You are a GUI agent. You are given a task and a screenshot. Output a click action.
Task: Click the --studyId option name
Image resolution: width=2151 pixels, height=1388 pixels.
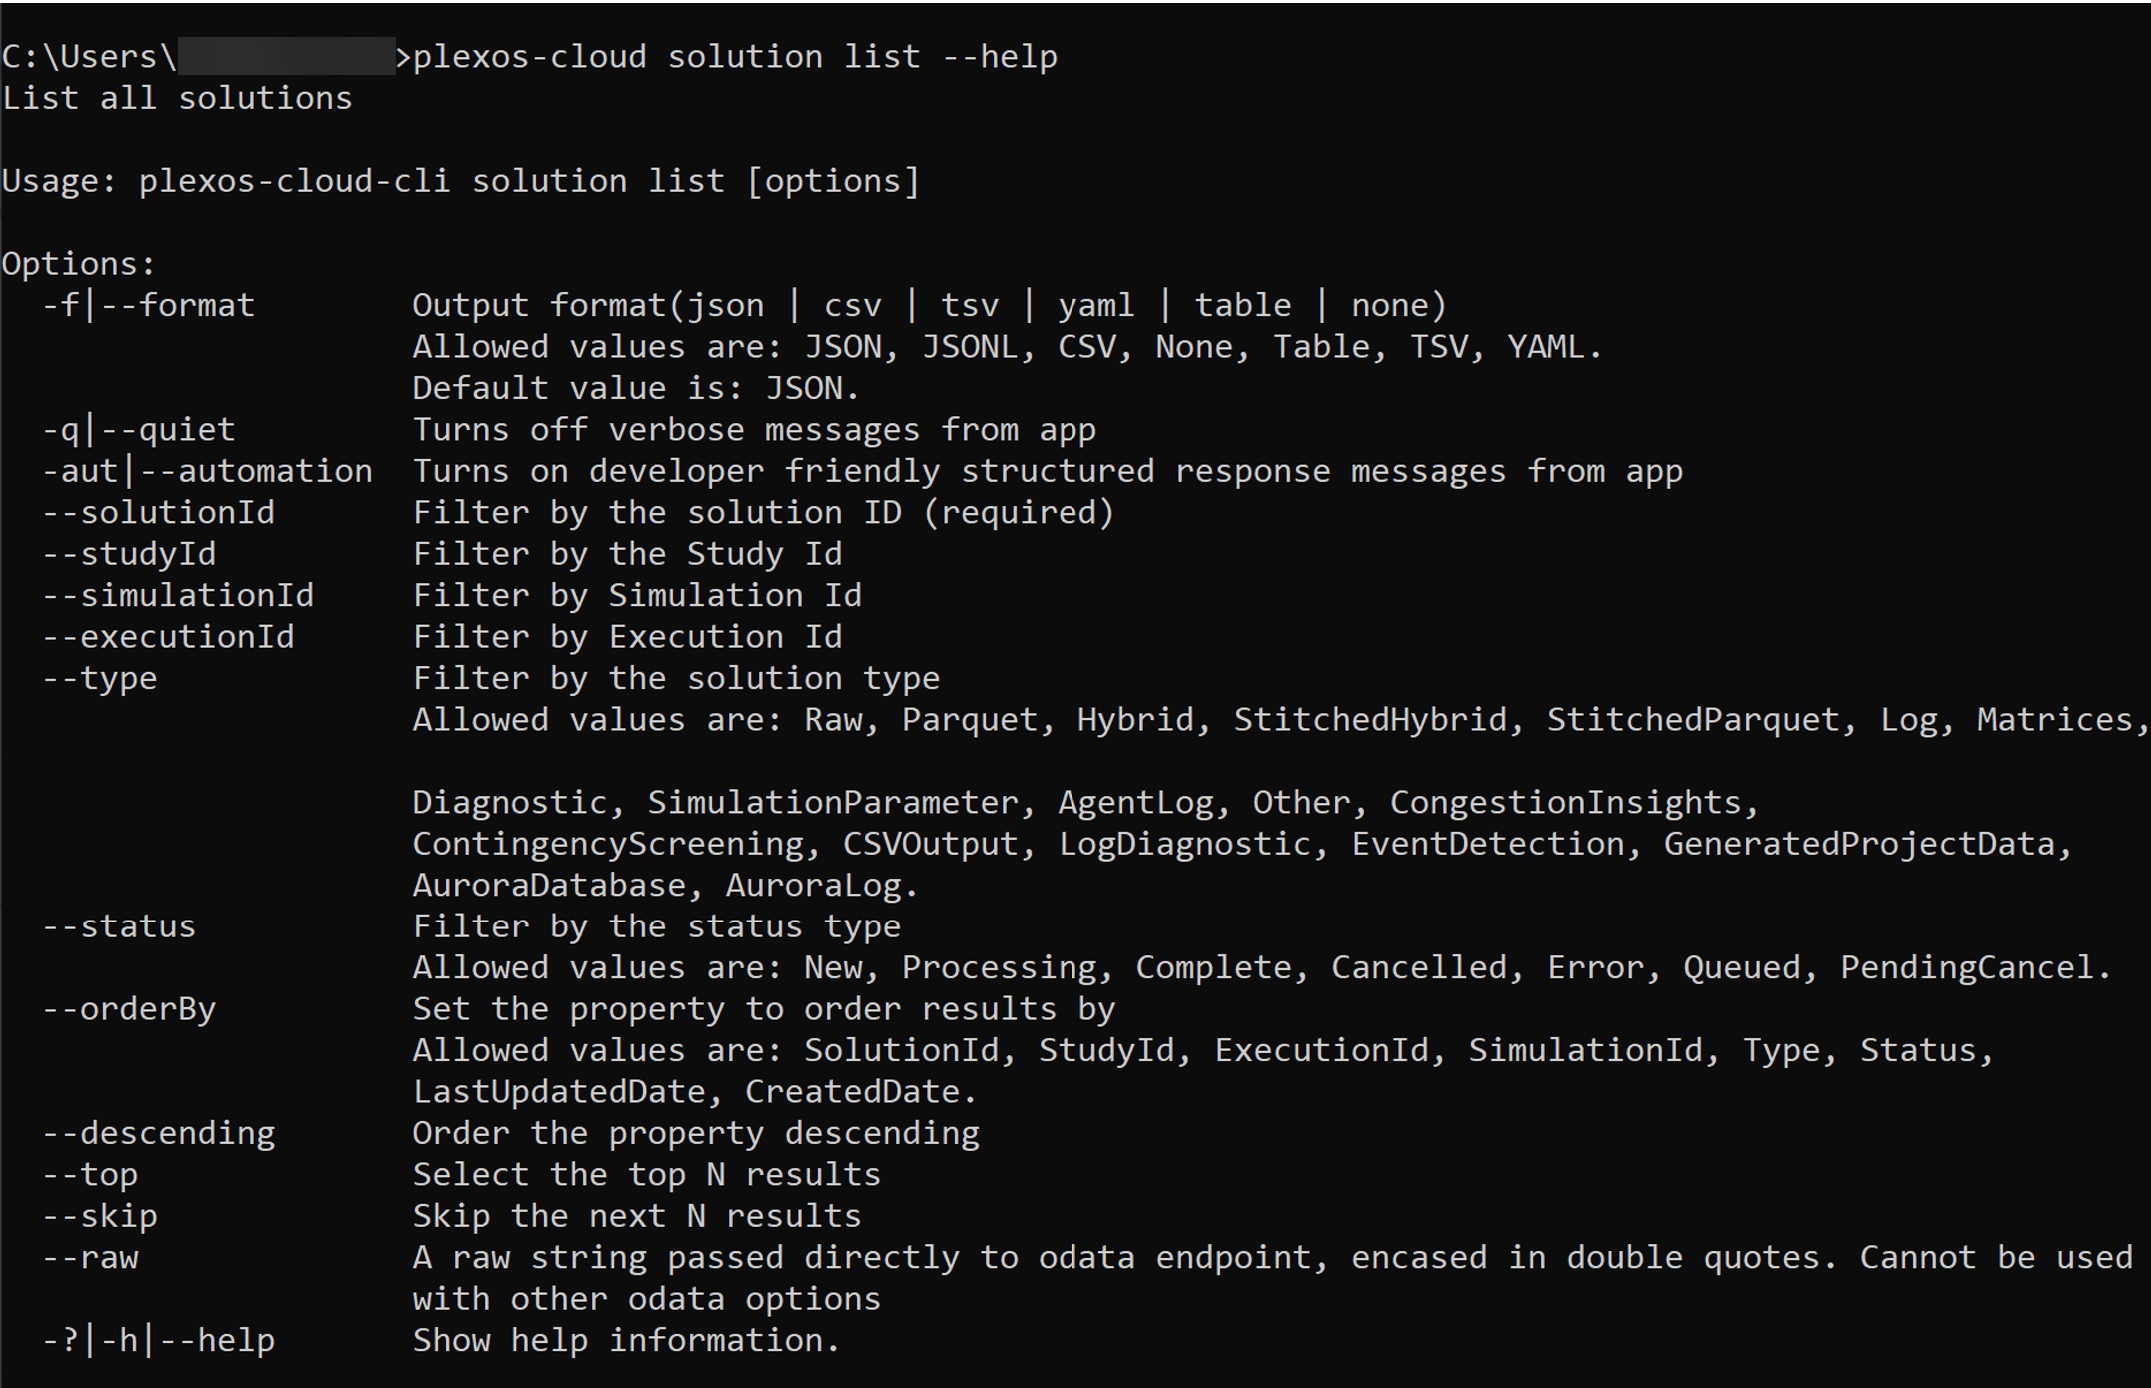click(129, 554)
